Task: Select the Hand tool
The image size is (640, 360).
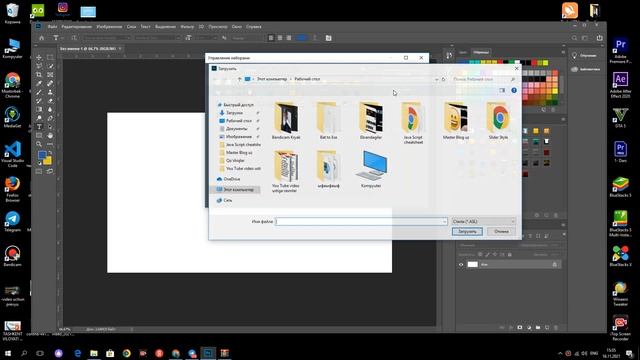Action: [50, 135]
